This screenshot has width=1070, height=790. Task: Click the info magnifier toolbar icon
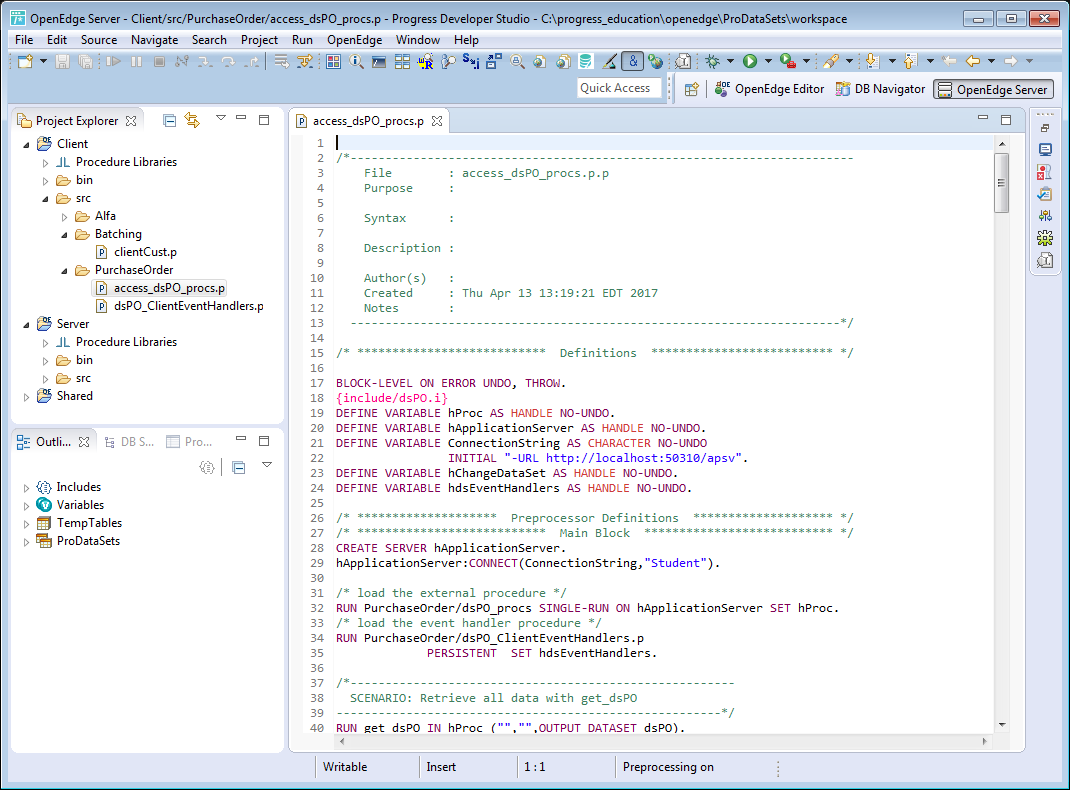pyautogui.click(x=356, y=61)
